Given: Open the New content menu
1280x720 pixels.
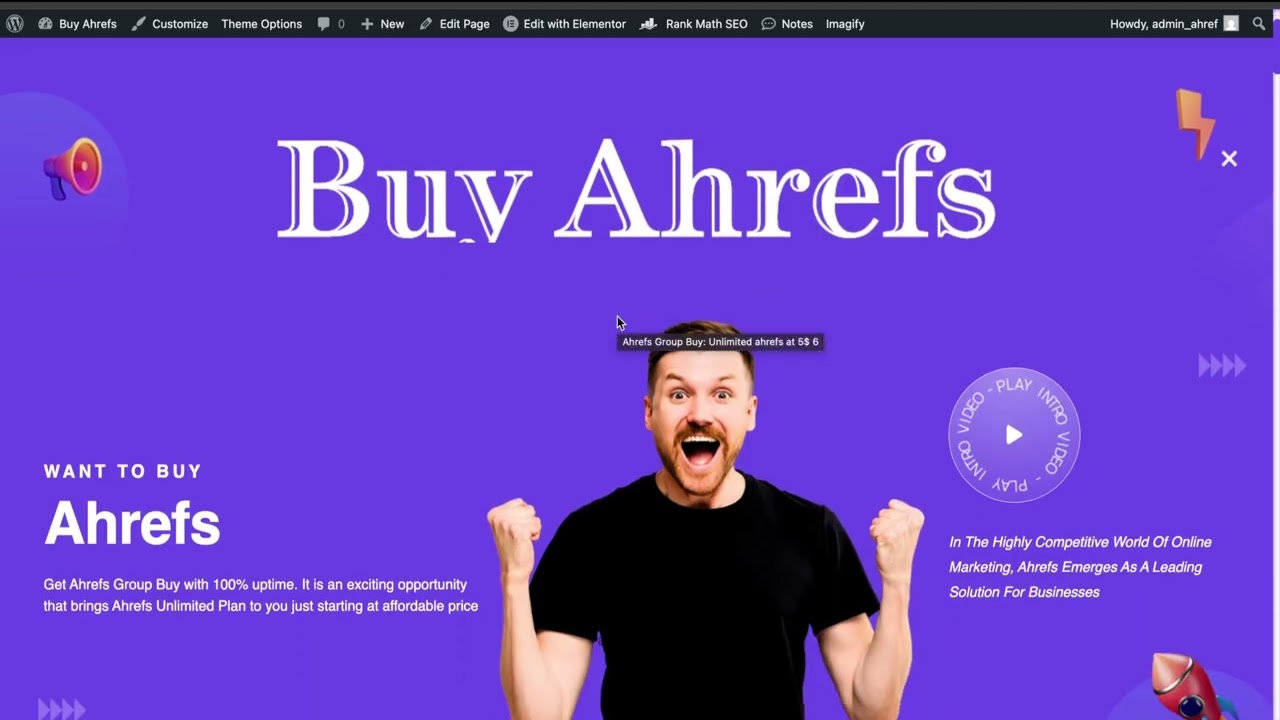Looking at the screenshot, I should click(x=382, y=23).
